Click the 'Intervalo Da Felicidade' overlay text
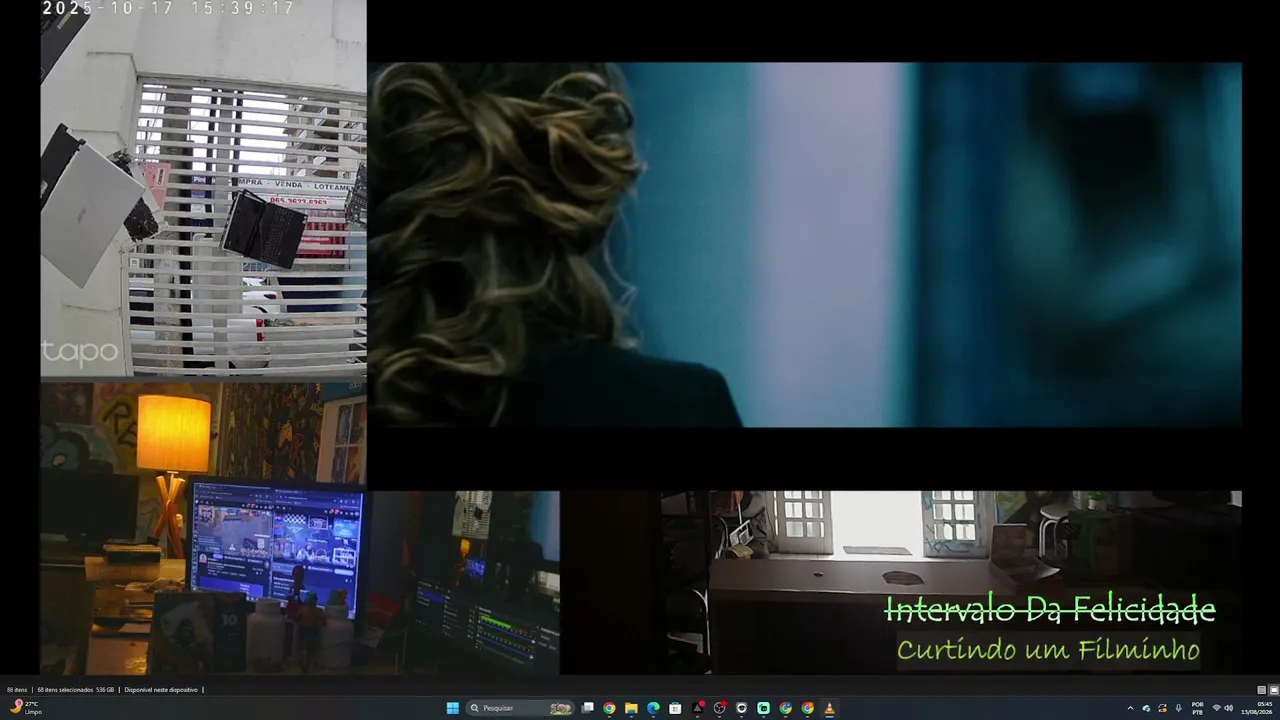Image resolution: width=1280 pixels, height=720 pixels. [x=1050, y=609]
